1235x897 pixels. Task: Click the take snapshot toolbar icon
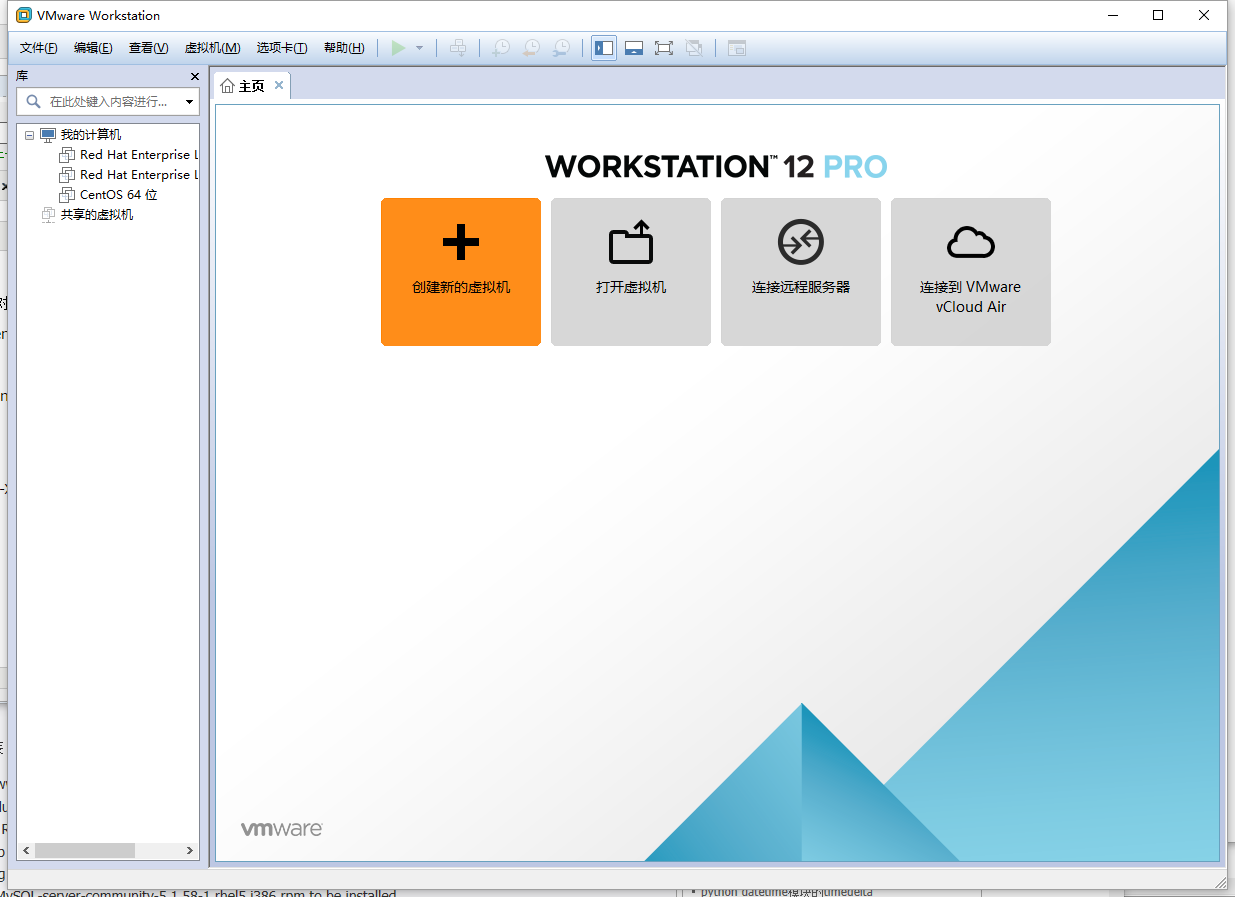(x=501, y=48)
